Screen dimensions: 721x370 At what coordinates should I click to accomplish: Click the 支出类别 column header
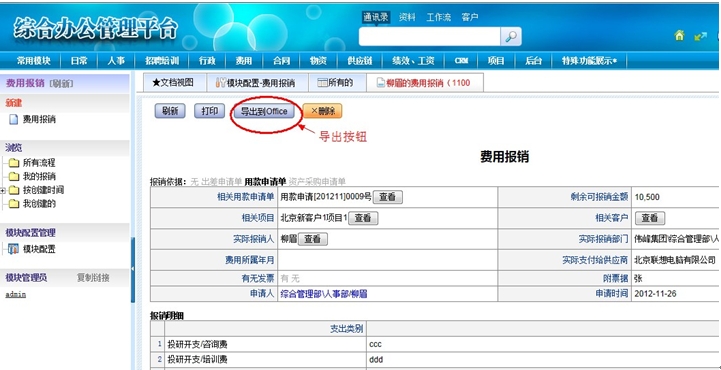point(347,329)
